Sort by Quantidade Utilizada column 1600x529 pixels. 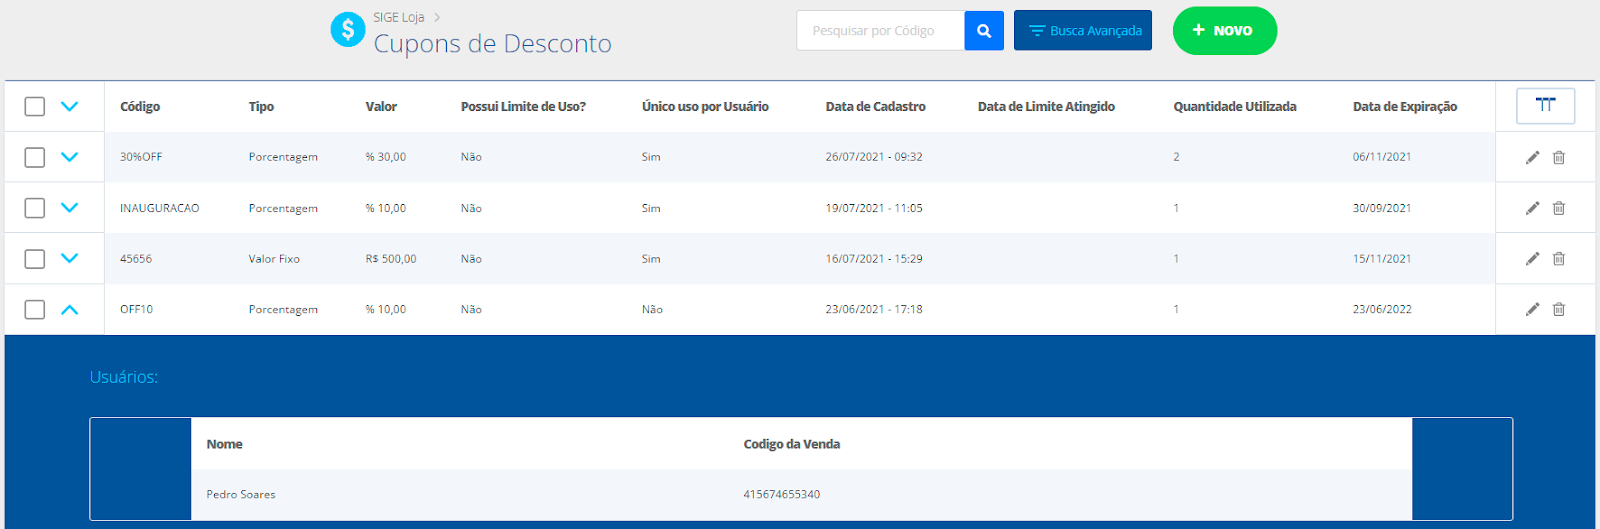point(1235,106)
